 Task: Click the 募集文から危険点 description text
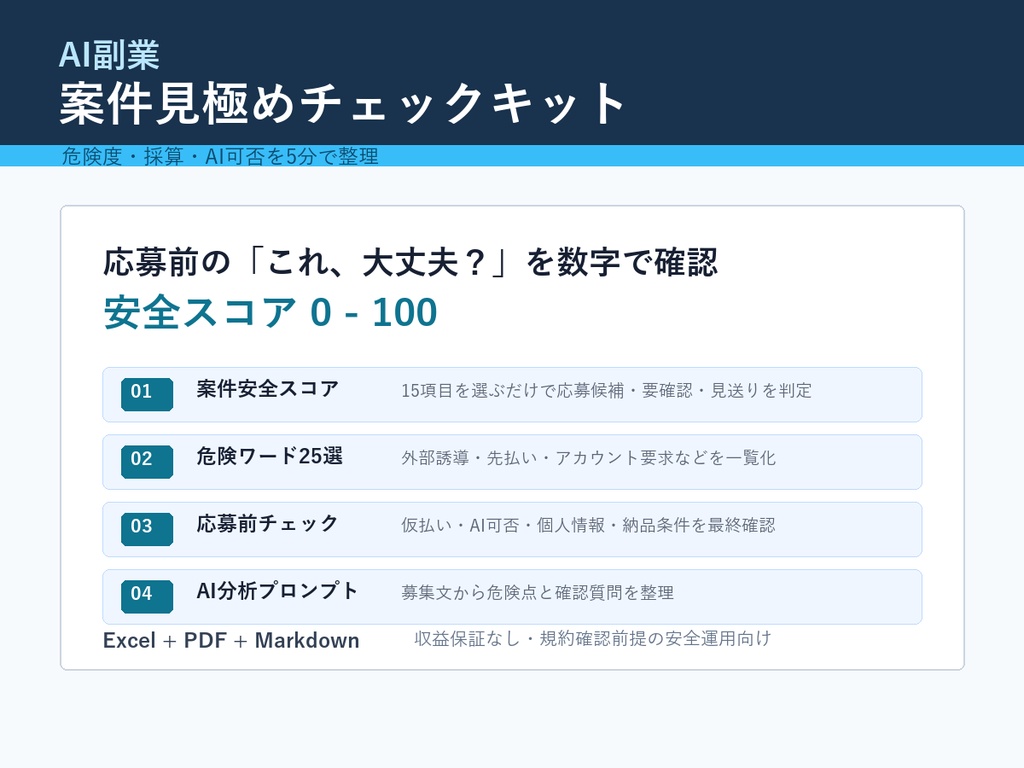(x=537, y=592)
